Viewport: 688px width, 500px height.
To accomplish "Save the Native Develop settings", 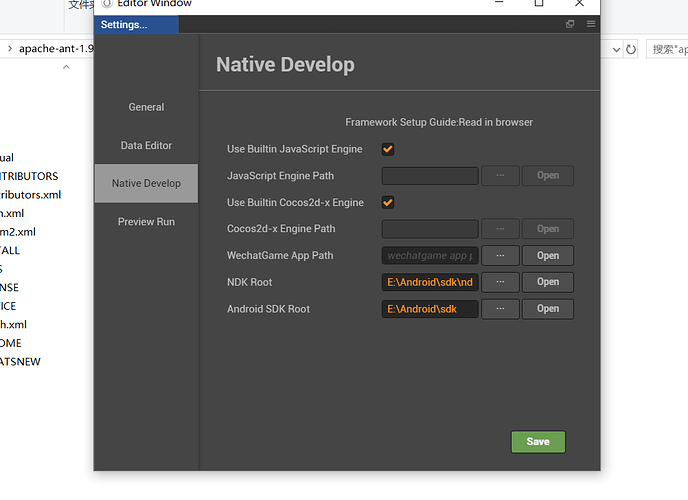I will 538,442.
